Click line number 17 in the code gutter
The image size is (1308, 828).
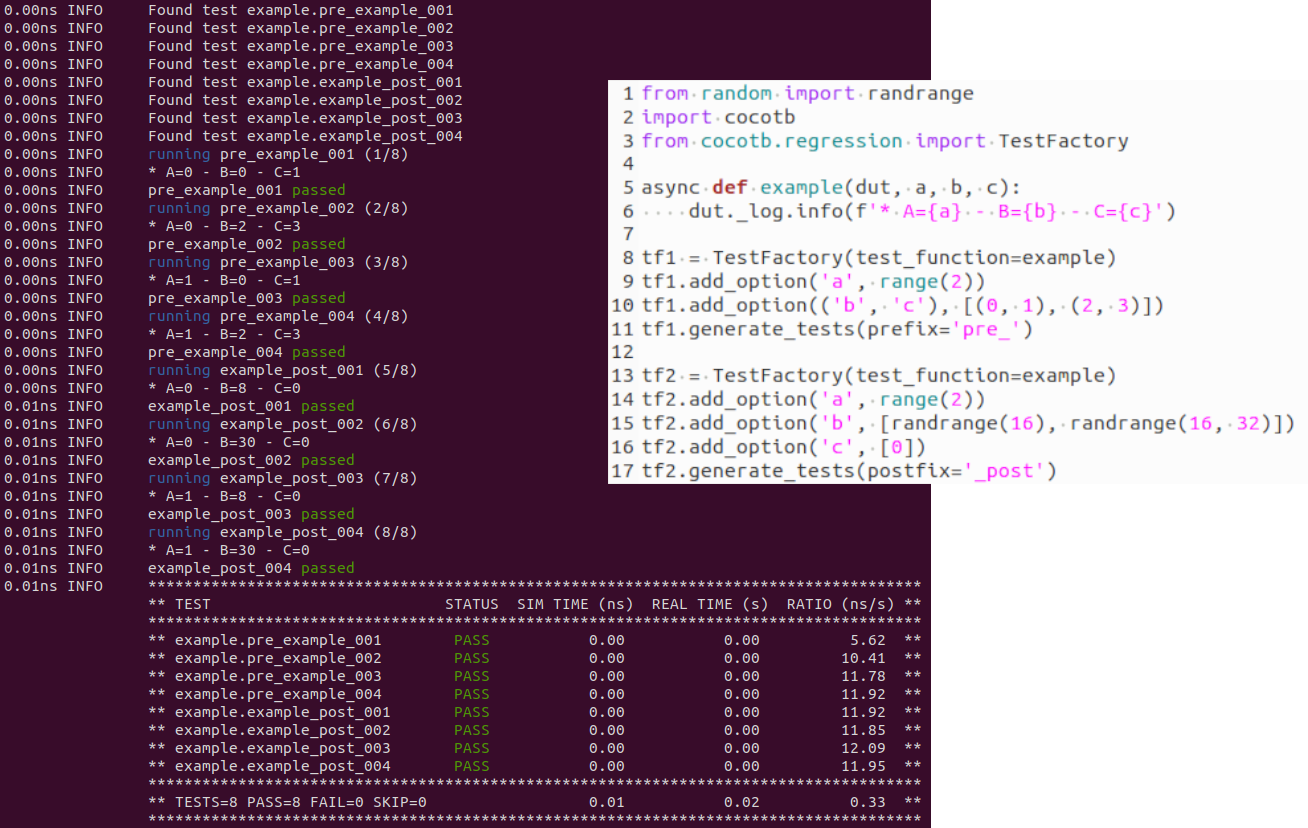pos(623,470)
